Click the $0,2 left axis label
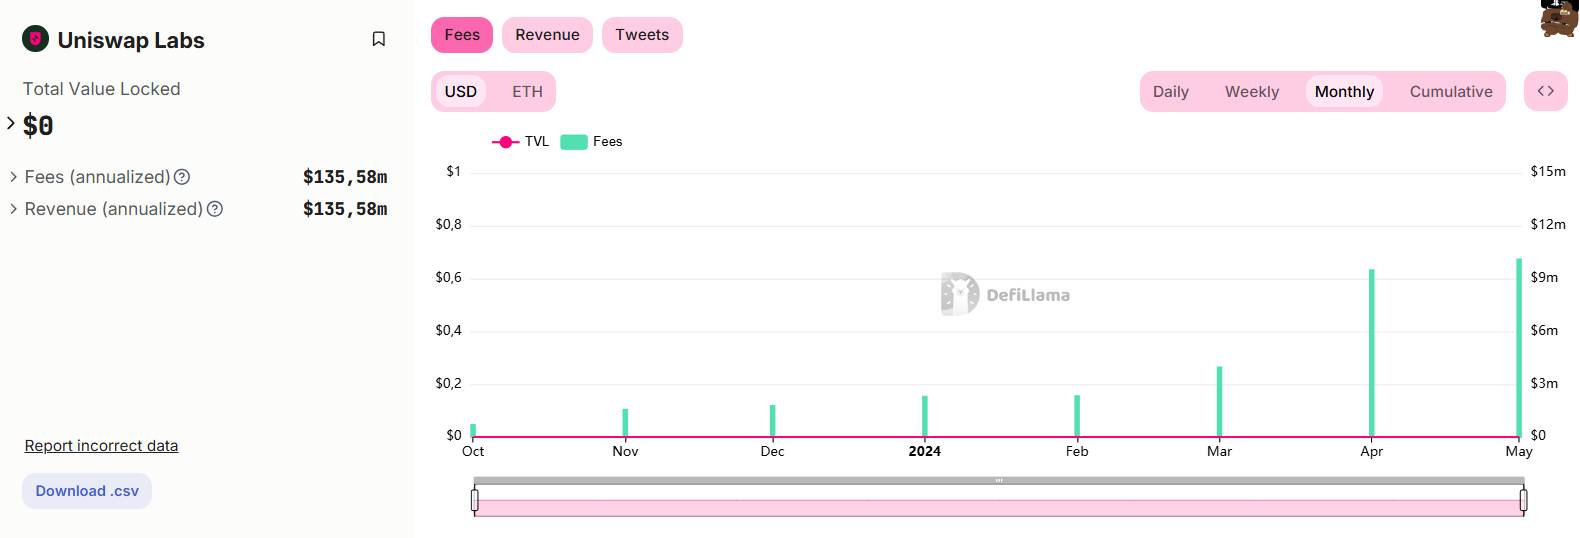This screenshot has width=1580, height=538. pyautogui.click(x=449, y=383)
